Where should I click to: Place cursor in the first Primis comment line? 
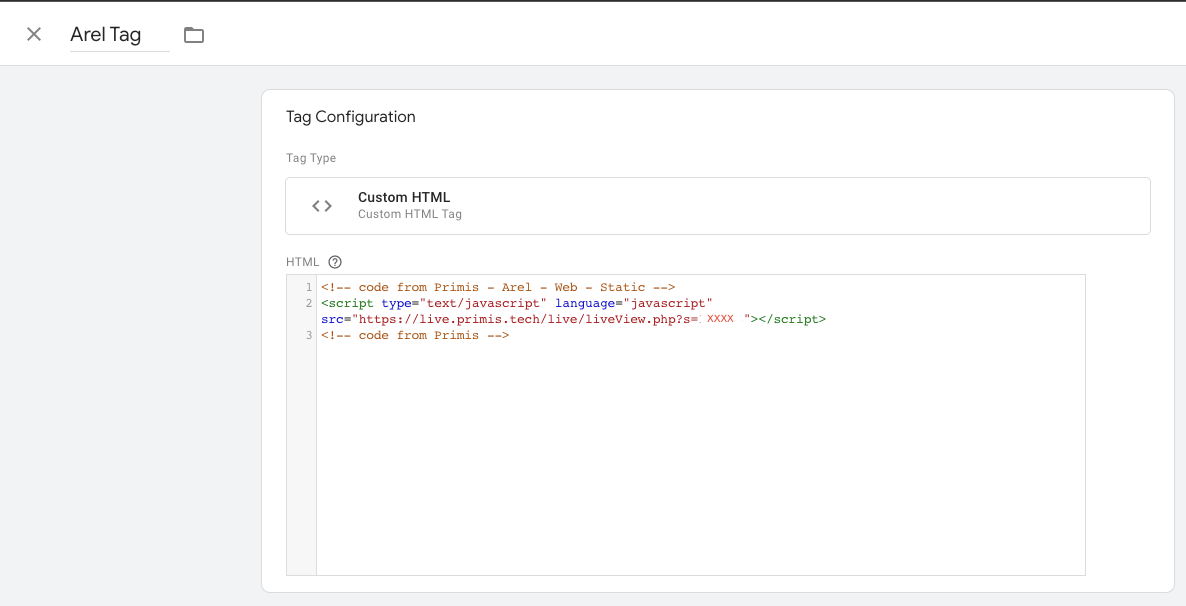[x=497, y=287]
